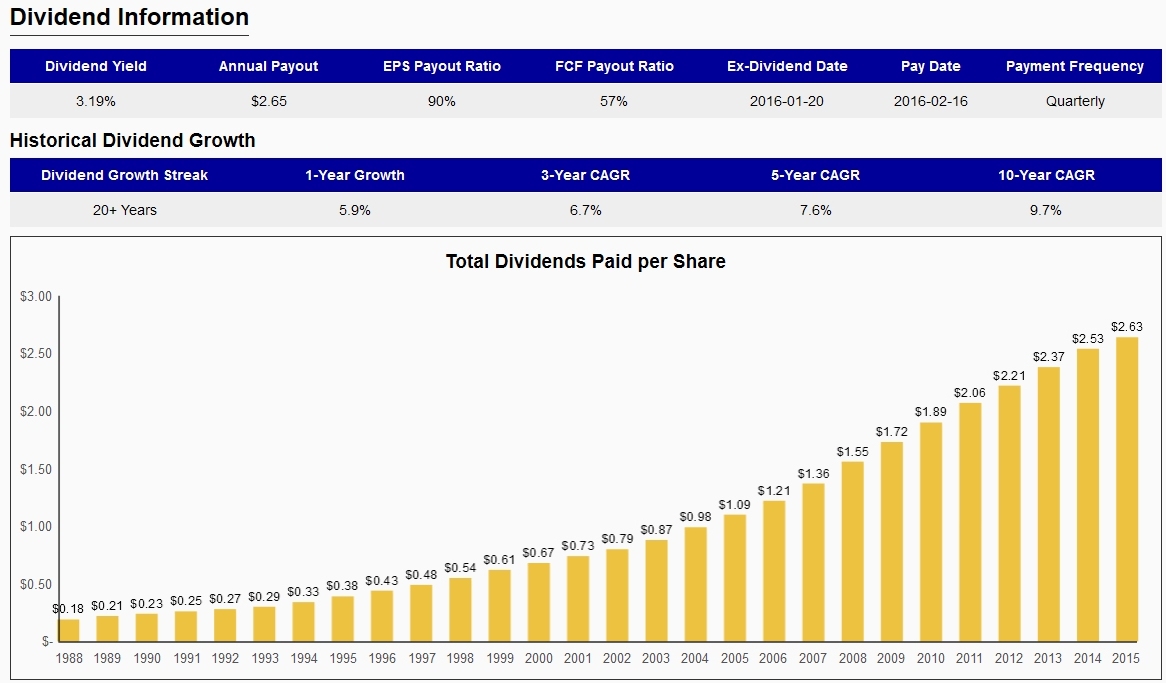Select the Quarterly payment frequency value

1075,101
